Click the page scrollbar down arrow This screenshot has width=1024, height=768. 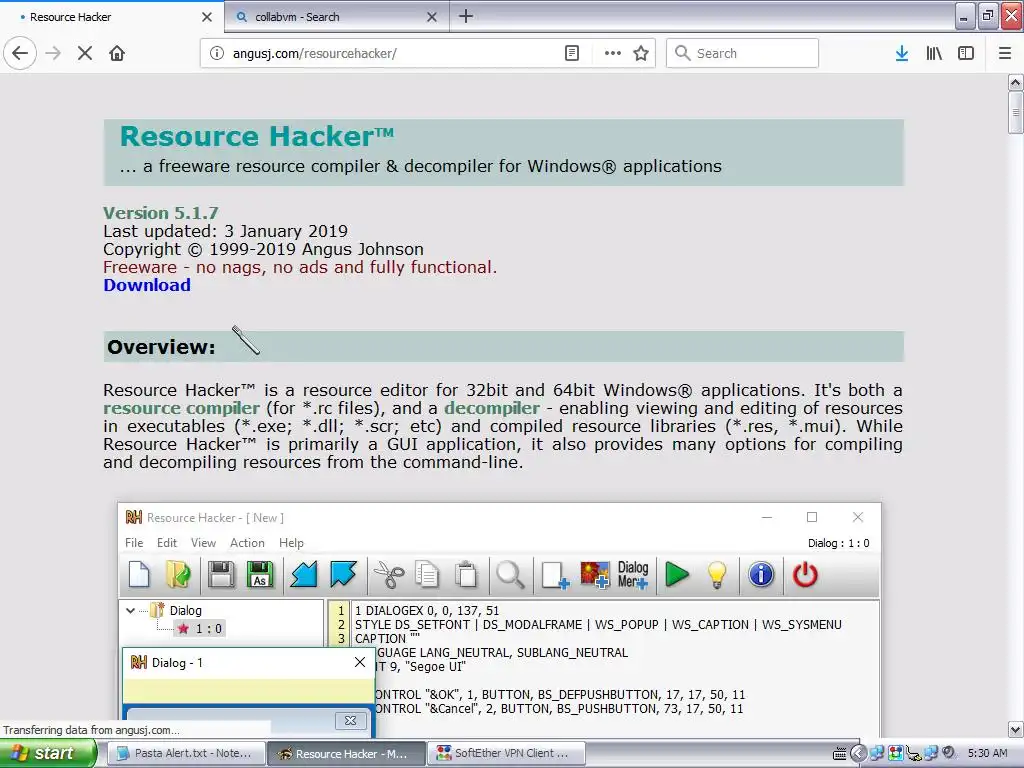click(x=1016, y=729)
